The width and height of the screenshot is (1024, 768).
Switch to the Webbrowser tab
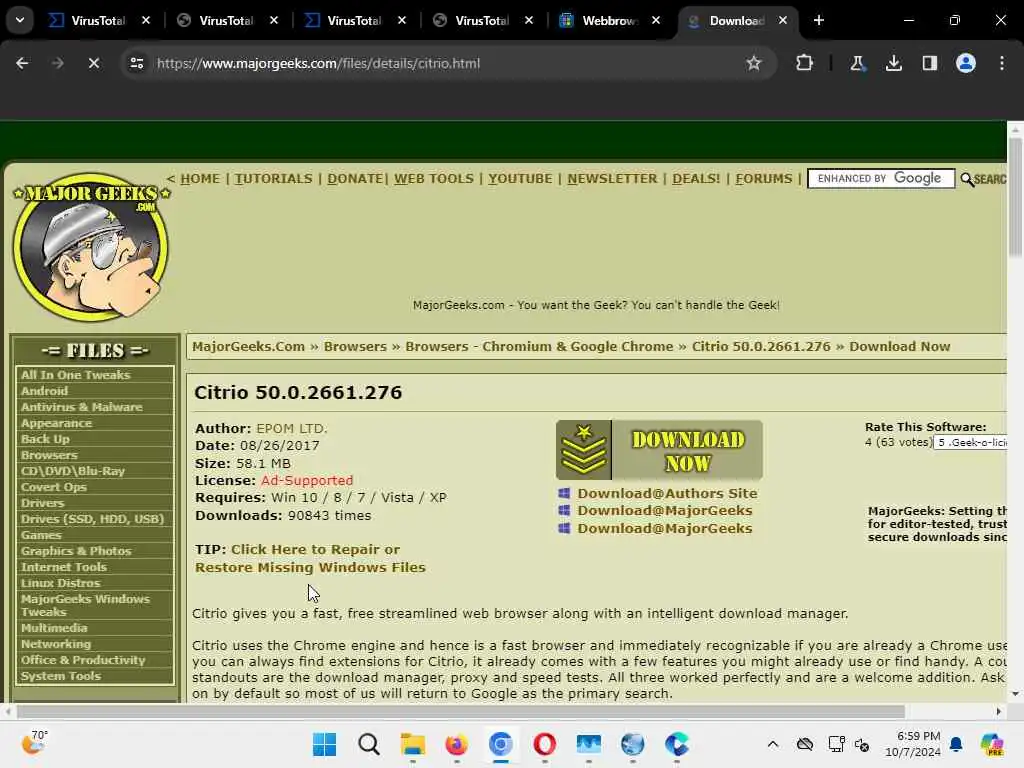[609, 21]
